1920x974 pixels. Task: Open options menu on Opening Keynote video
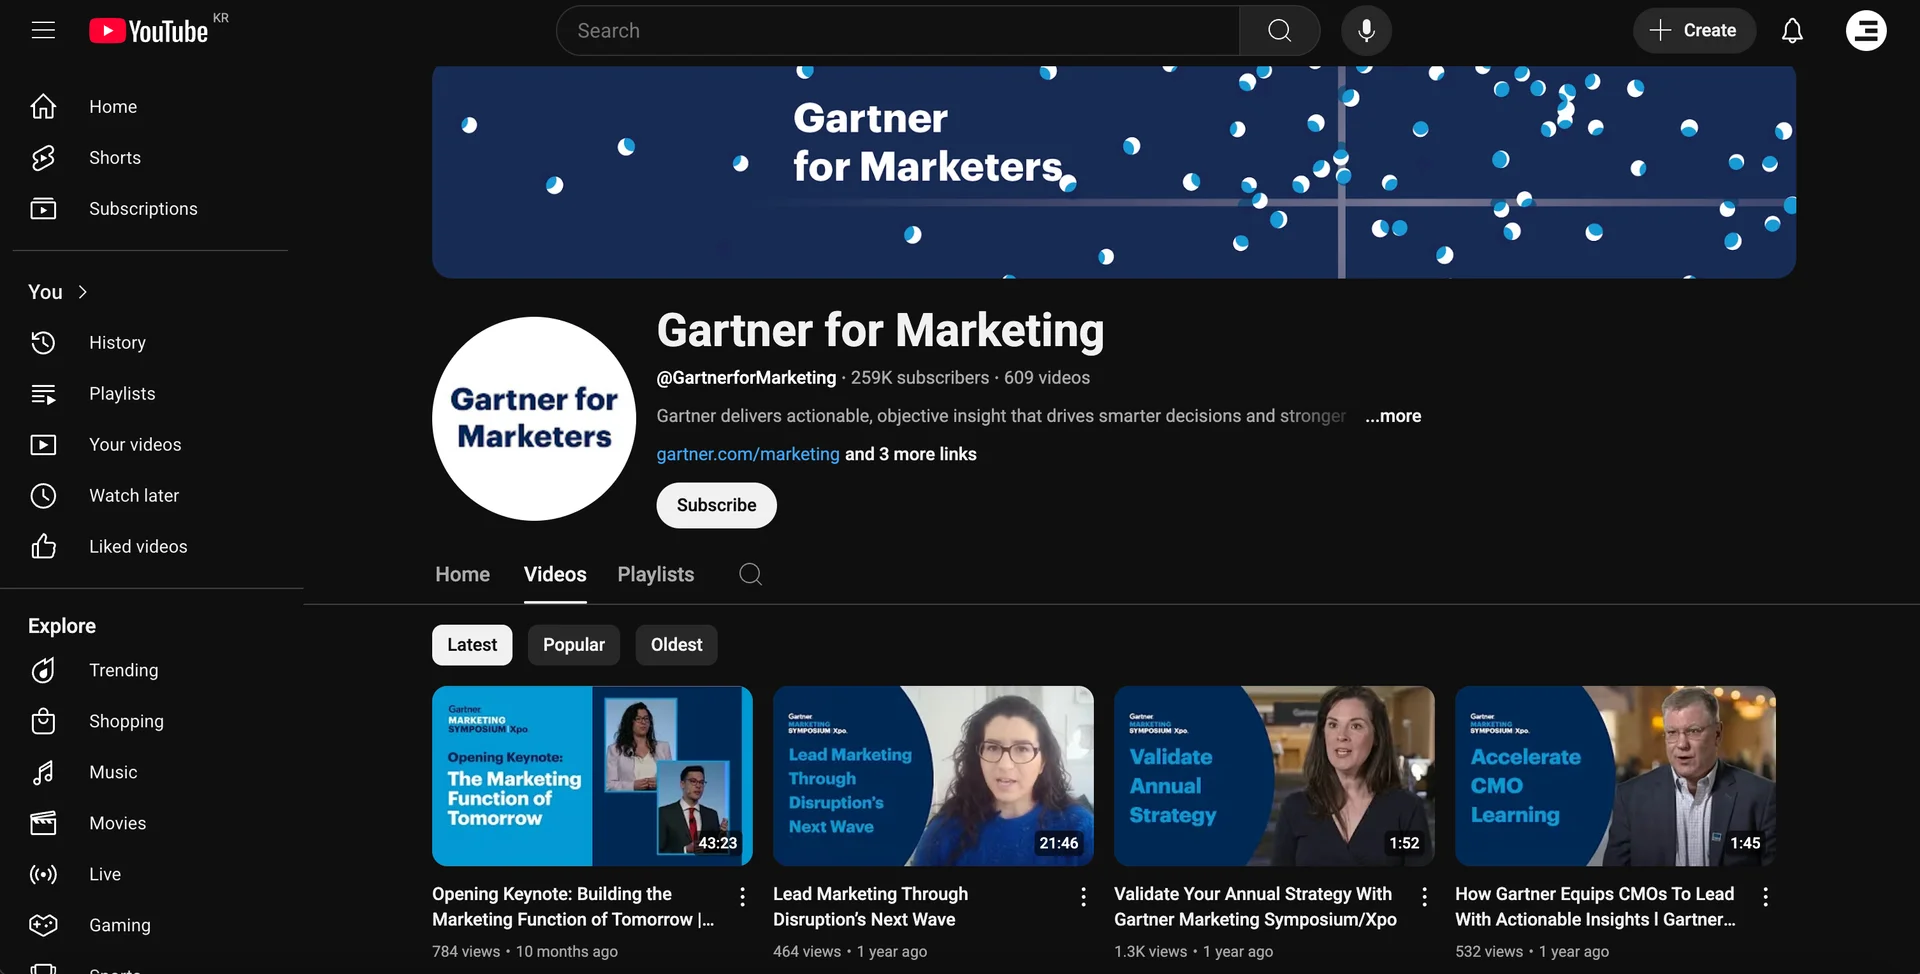pyautogui.click(x=741, y=897)
